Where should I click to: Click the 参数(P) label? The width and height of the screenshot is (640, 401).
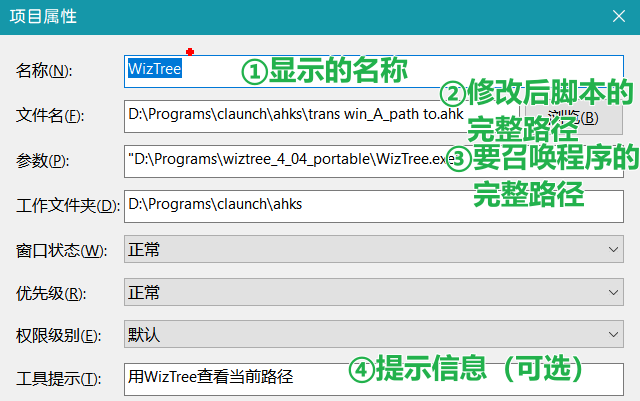(x=44, y=160)
